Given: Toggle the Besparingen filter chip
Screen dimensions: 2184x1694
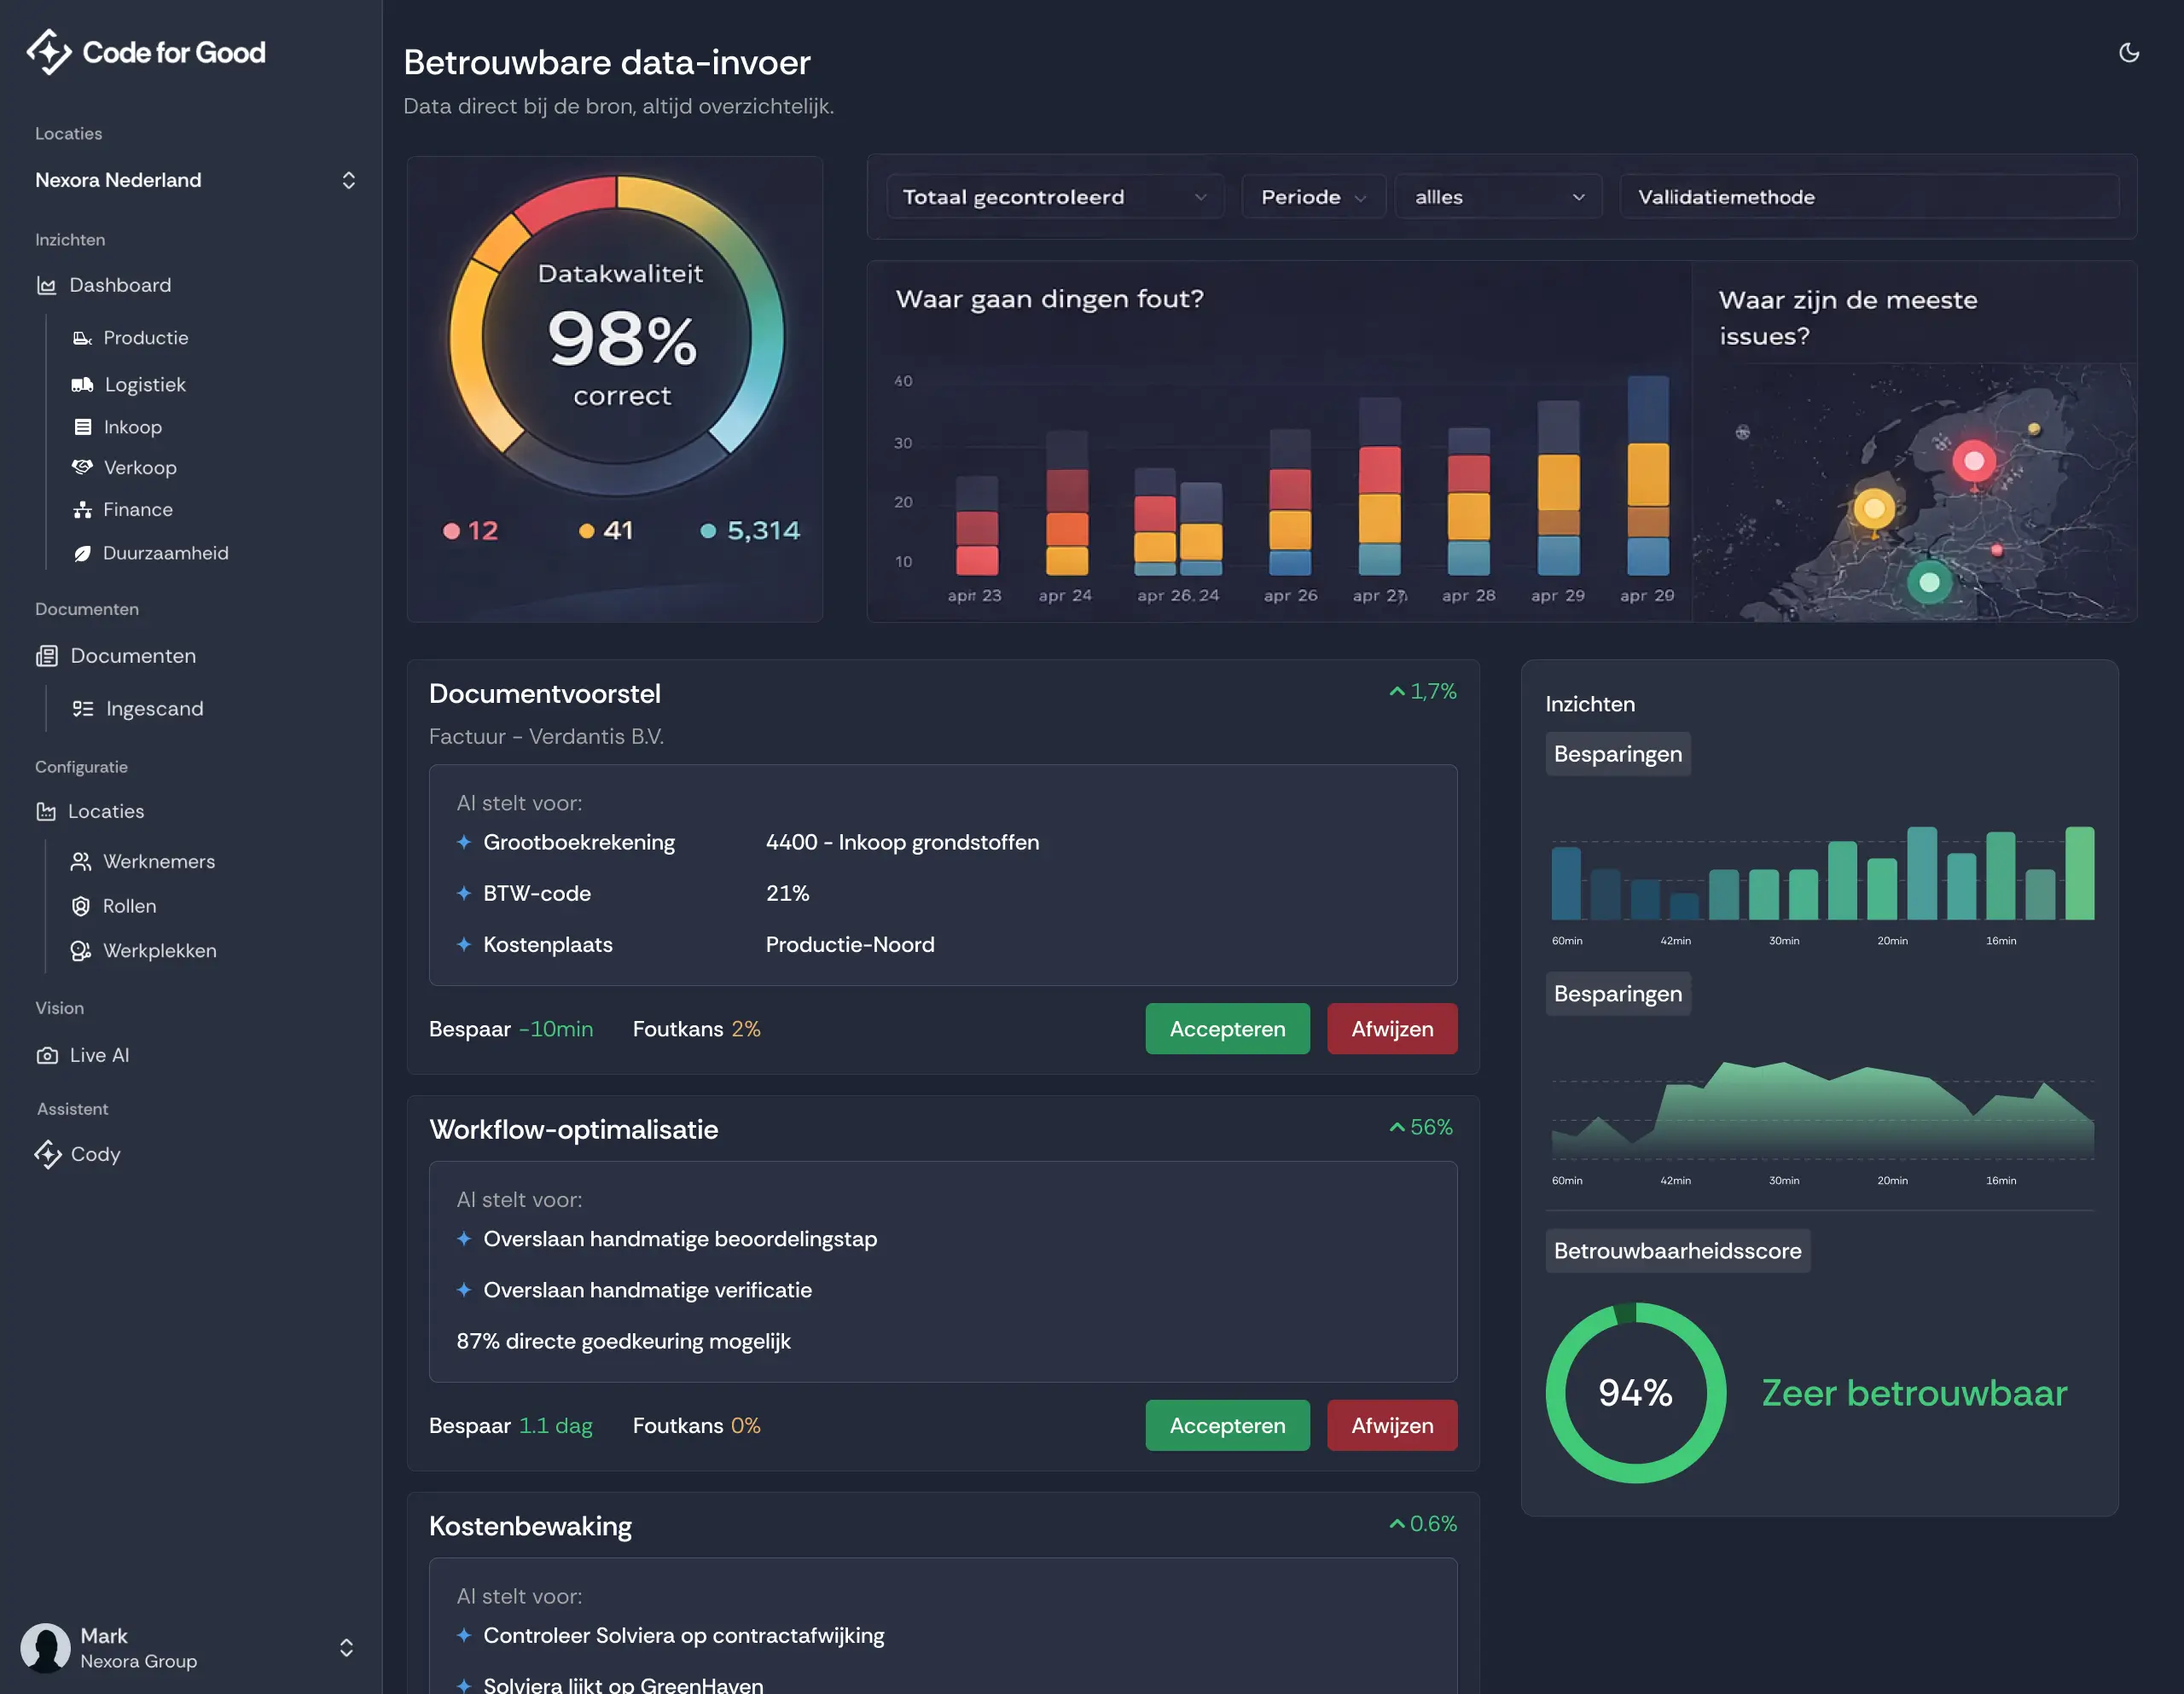Looking at the screenshot, I should (x=1617, y=754).
